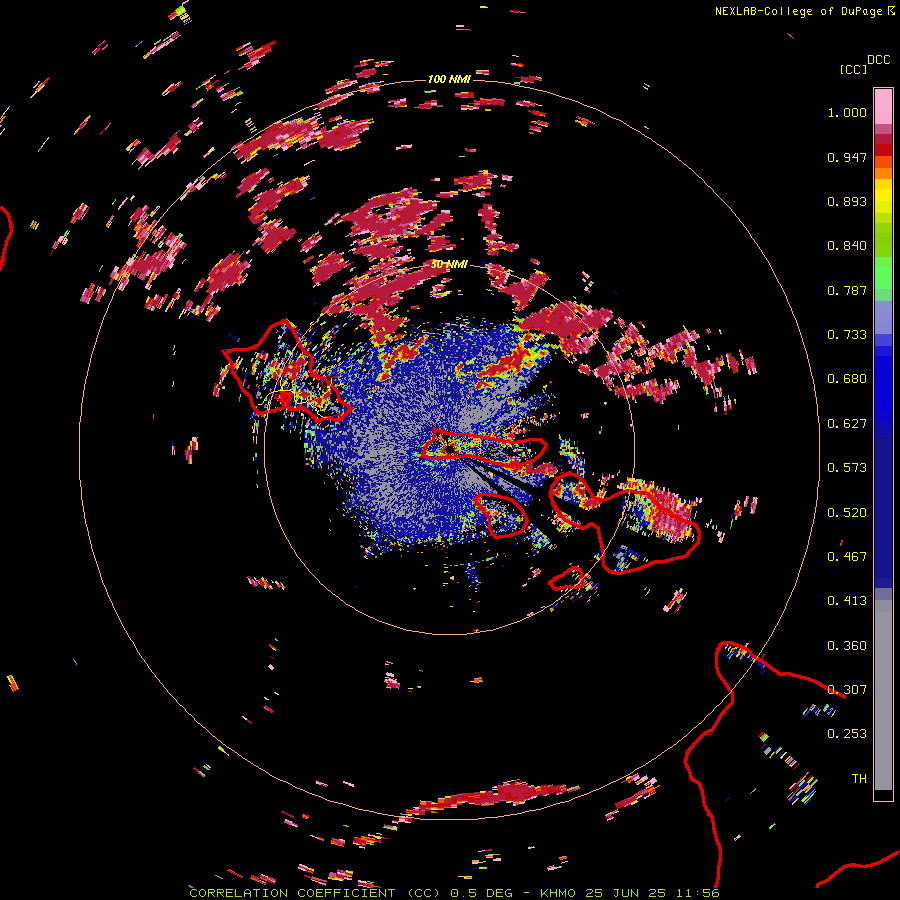This screenshot has width=900, height=900.
Task: Select the 0.573 scale value
Action: (x=847, y=468)
